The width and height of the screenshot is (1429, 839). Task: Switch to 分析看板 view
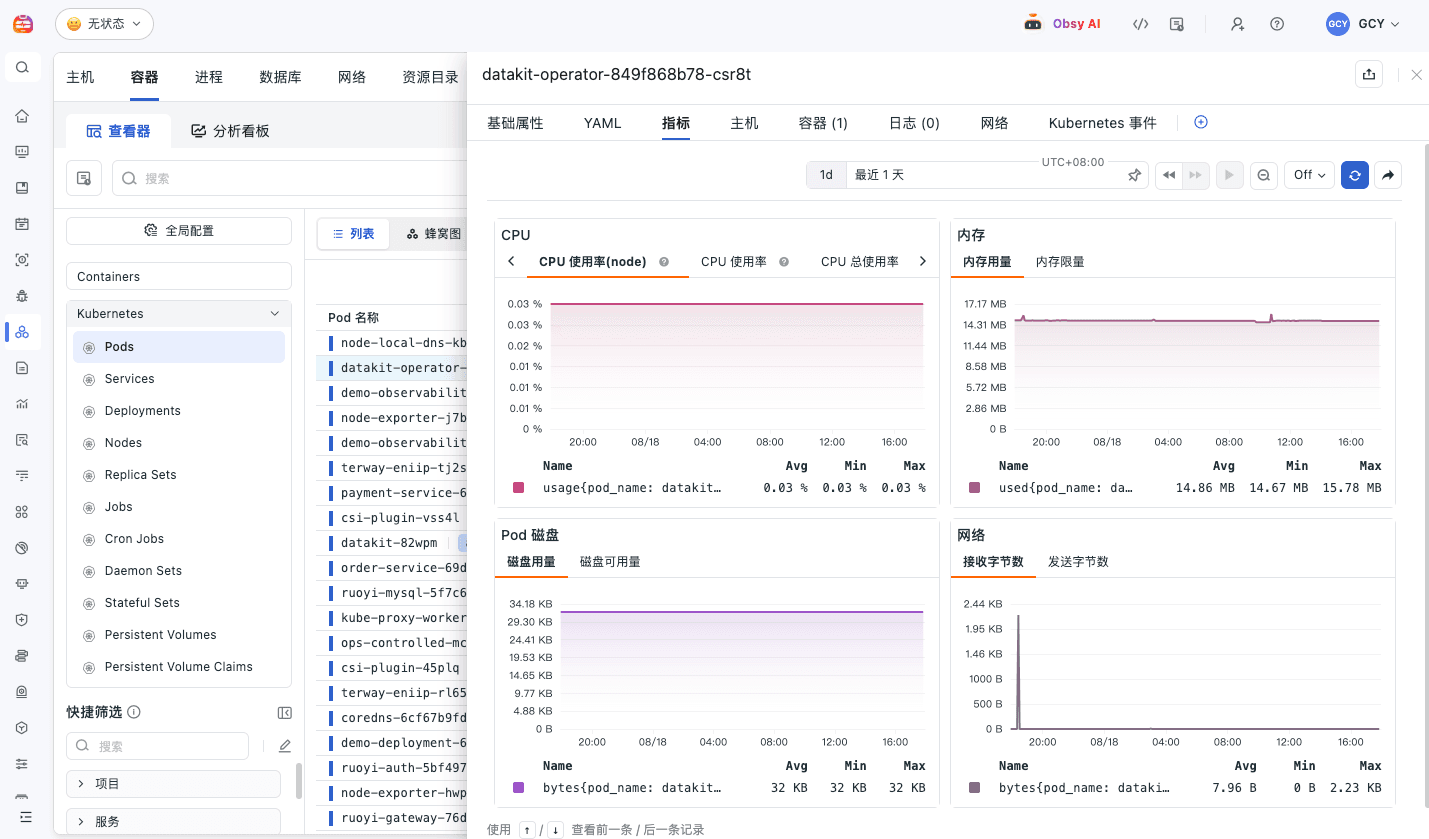point(230,131)
